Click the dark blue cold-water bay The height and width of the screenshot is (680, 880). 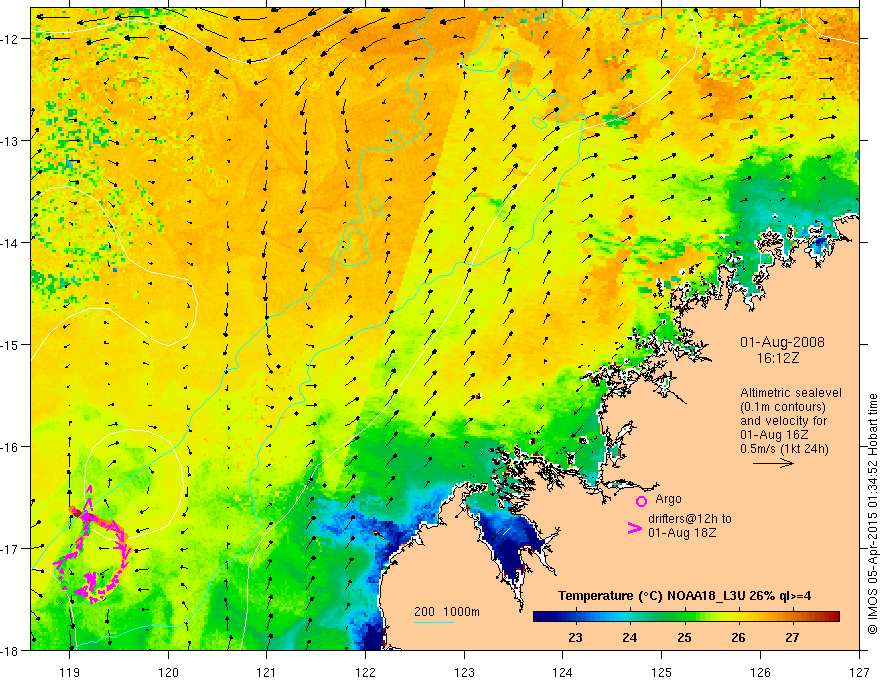(x=510, y=546)
